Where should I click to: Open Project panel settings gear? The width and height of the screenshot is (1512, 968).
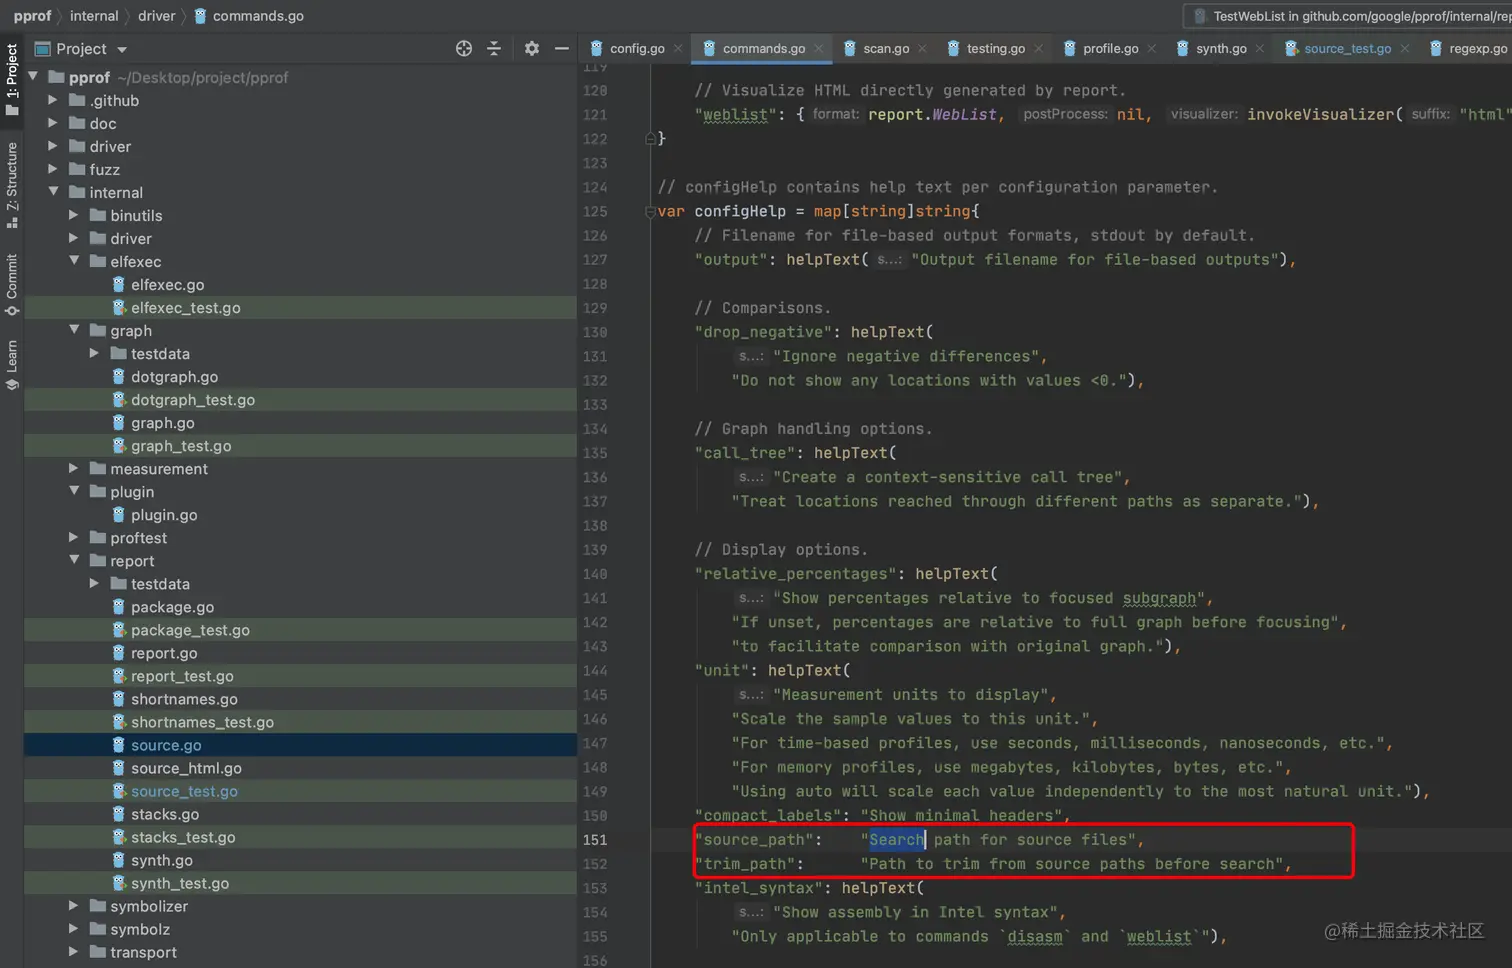tap(532, 48)
